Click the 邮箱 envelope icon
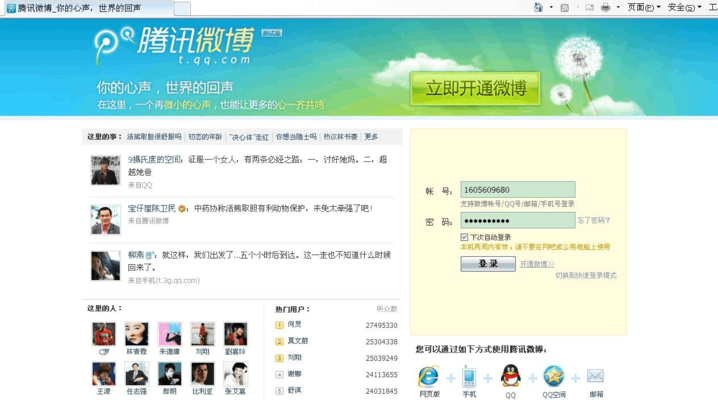This screenshot has height=400, width=718. (595, 376)
